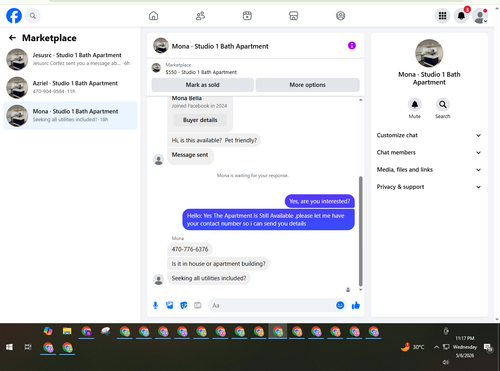Open the 30°C weather widget

click(412, 347)
